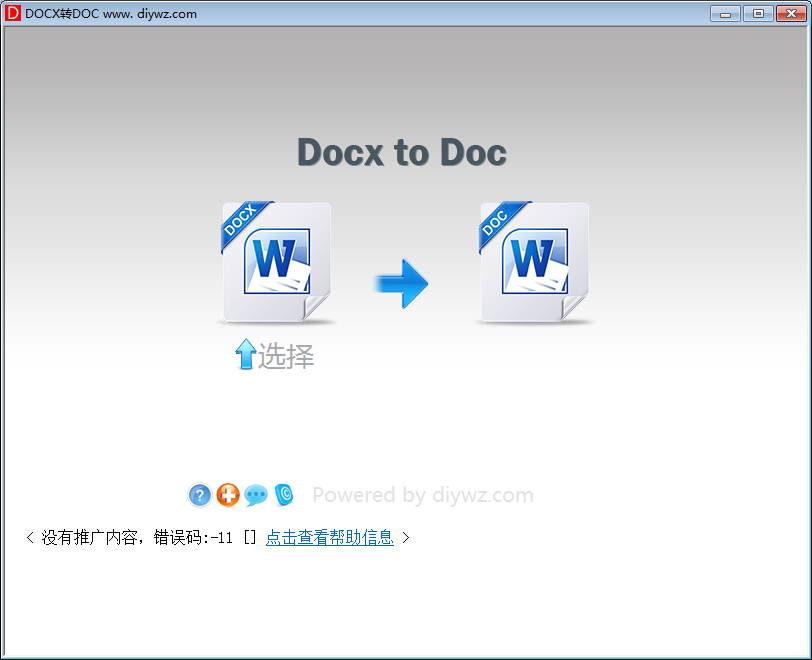This screenshot has width=812, height=660.
Task: Open the 点击查看帮助信息 help link
Action: click(329, 537)
